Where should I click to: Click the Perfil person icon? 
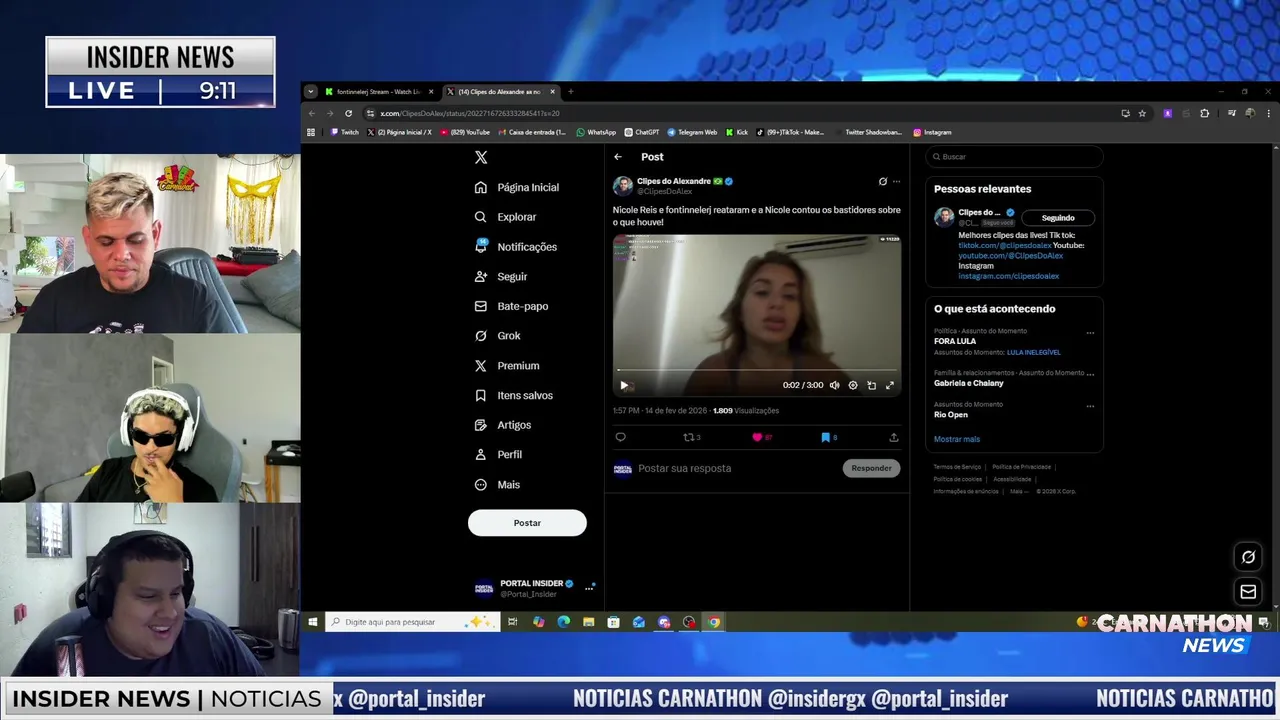click(481, 454)
